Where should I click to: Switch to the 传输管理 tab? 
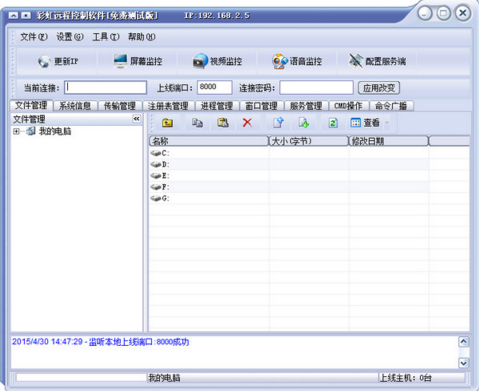coord(120,106)
